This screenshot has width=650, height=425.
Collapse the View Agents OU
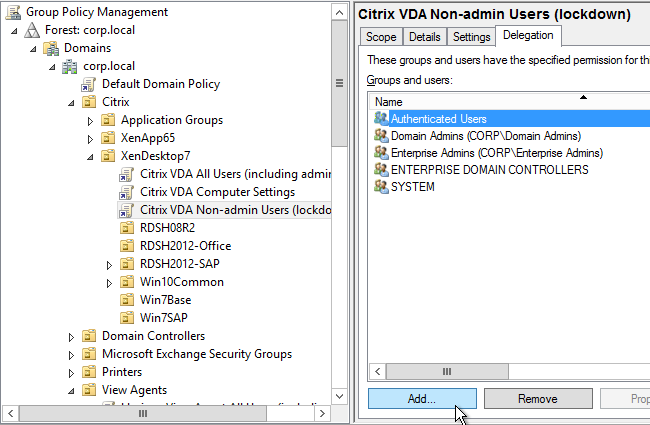pyautogui.click(x=72, y=391)
